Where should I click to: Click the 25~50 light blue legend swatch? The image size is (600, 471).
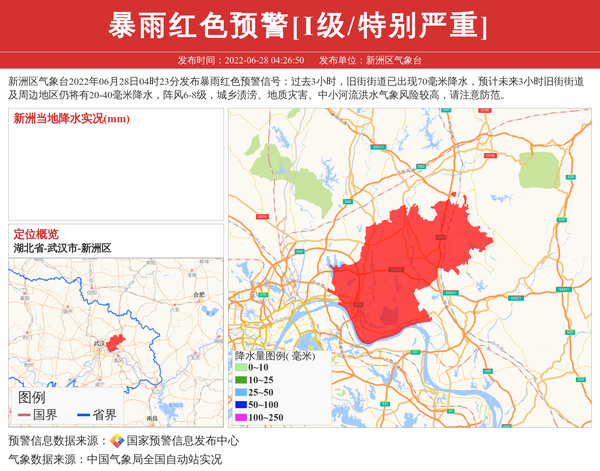tap(240, 392)
